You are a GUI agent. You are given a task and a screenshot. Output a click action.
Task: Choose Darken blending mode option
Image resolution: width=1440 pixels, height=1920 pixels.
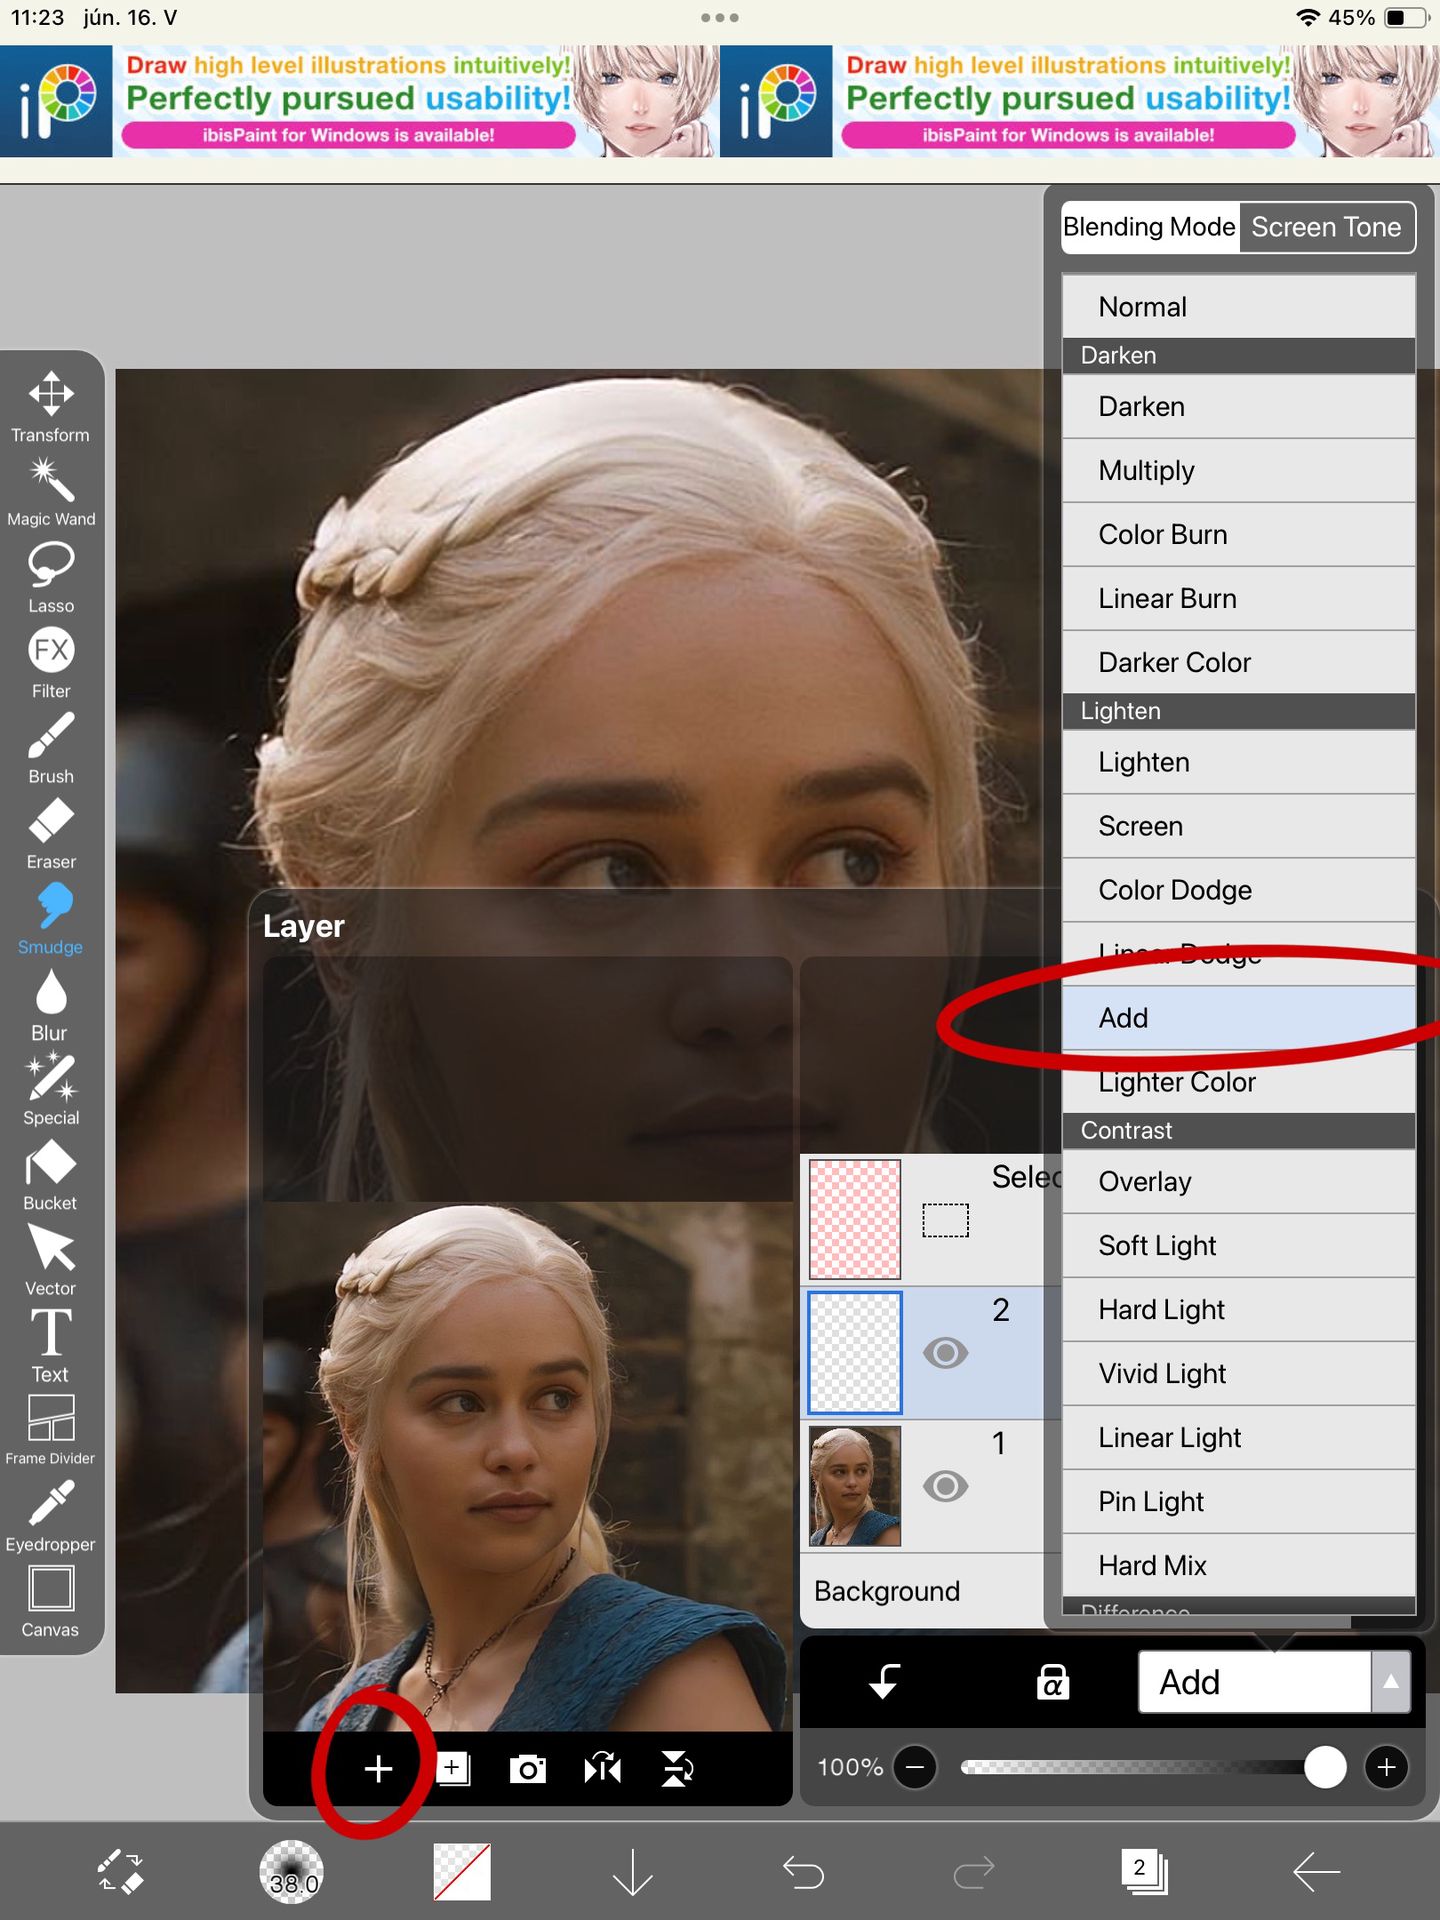point(1238,407)
